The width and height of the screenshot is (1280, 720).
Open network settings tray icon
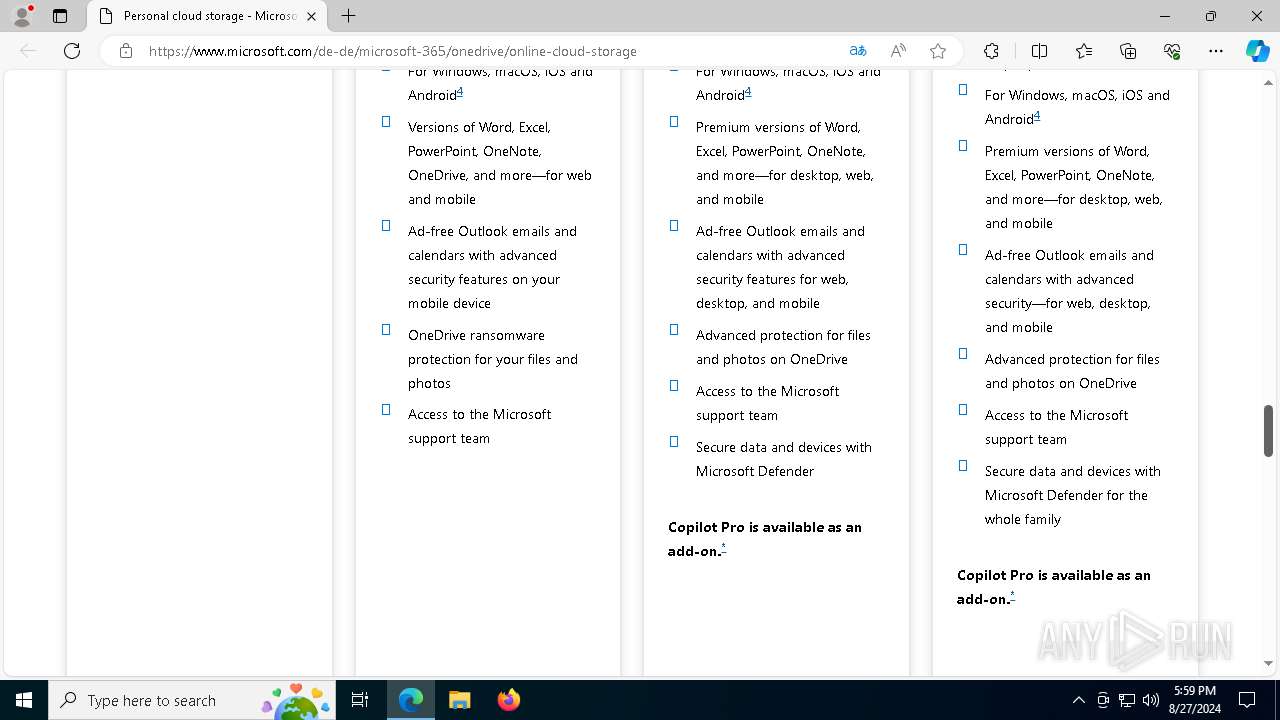(1127, 700)
